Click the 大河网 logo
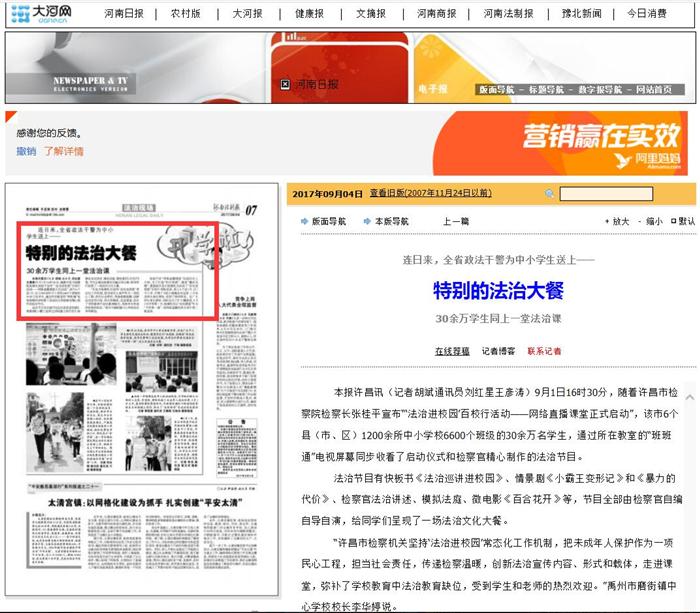Viewport: 700px width, 613px height. tap(41, 14)
